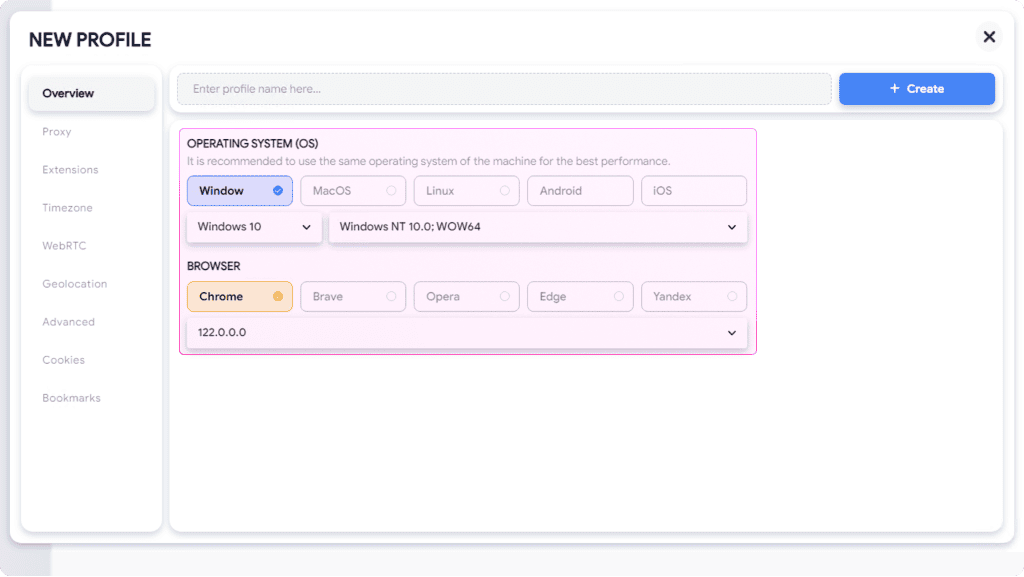Pick Yandex as the browser
1024x577 pixels.
click(693, 297)
